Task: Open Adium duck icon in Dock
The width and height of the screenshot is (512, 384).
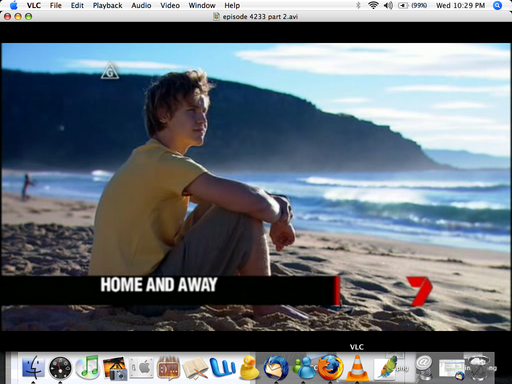Action: [x=249, y=368]
